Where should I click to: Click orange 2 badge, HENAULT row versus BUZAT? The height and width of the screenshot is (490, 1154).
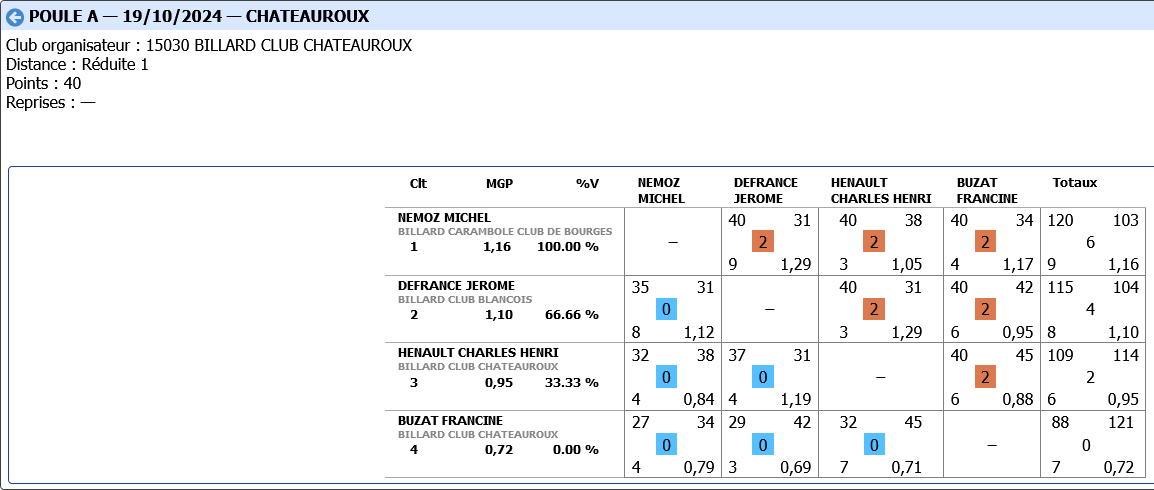(x=985, y=377)
